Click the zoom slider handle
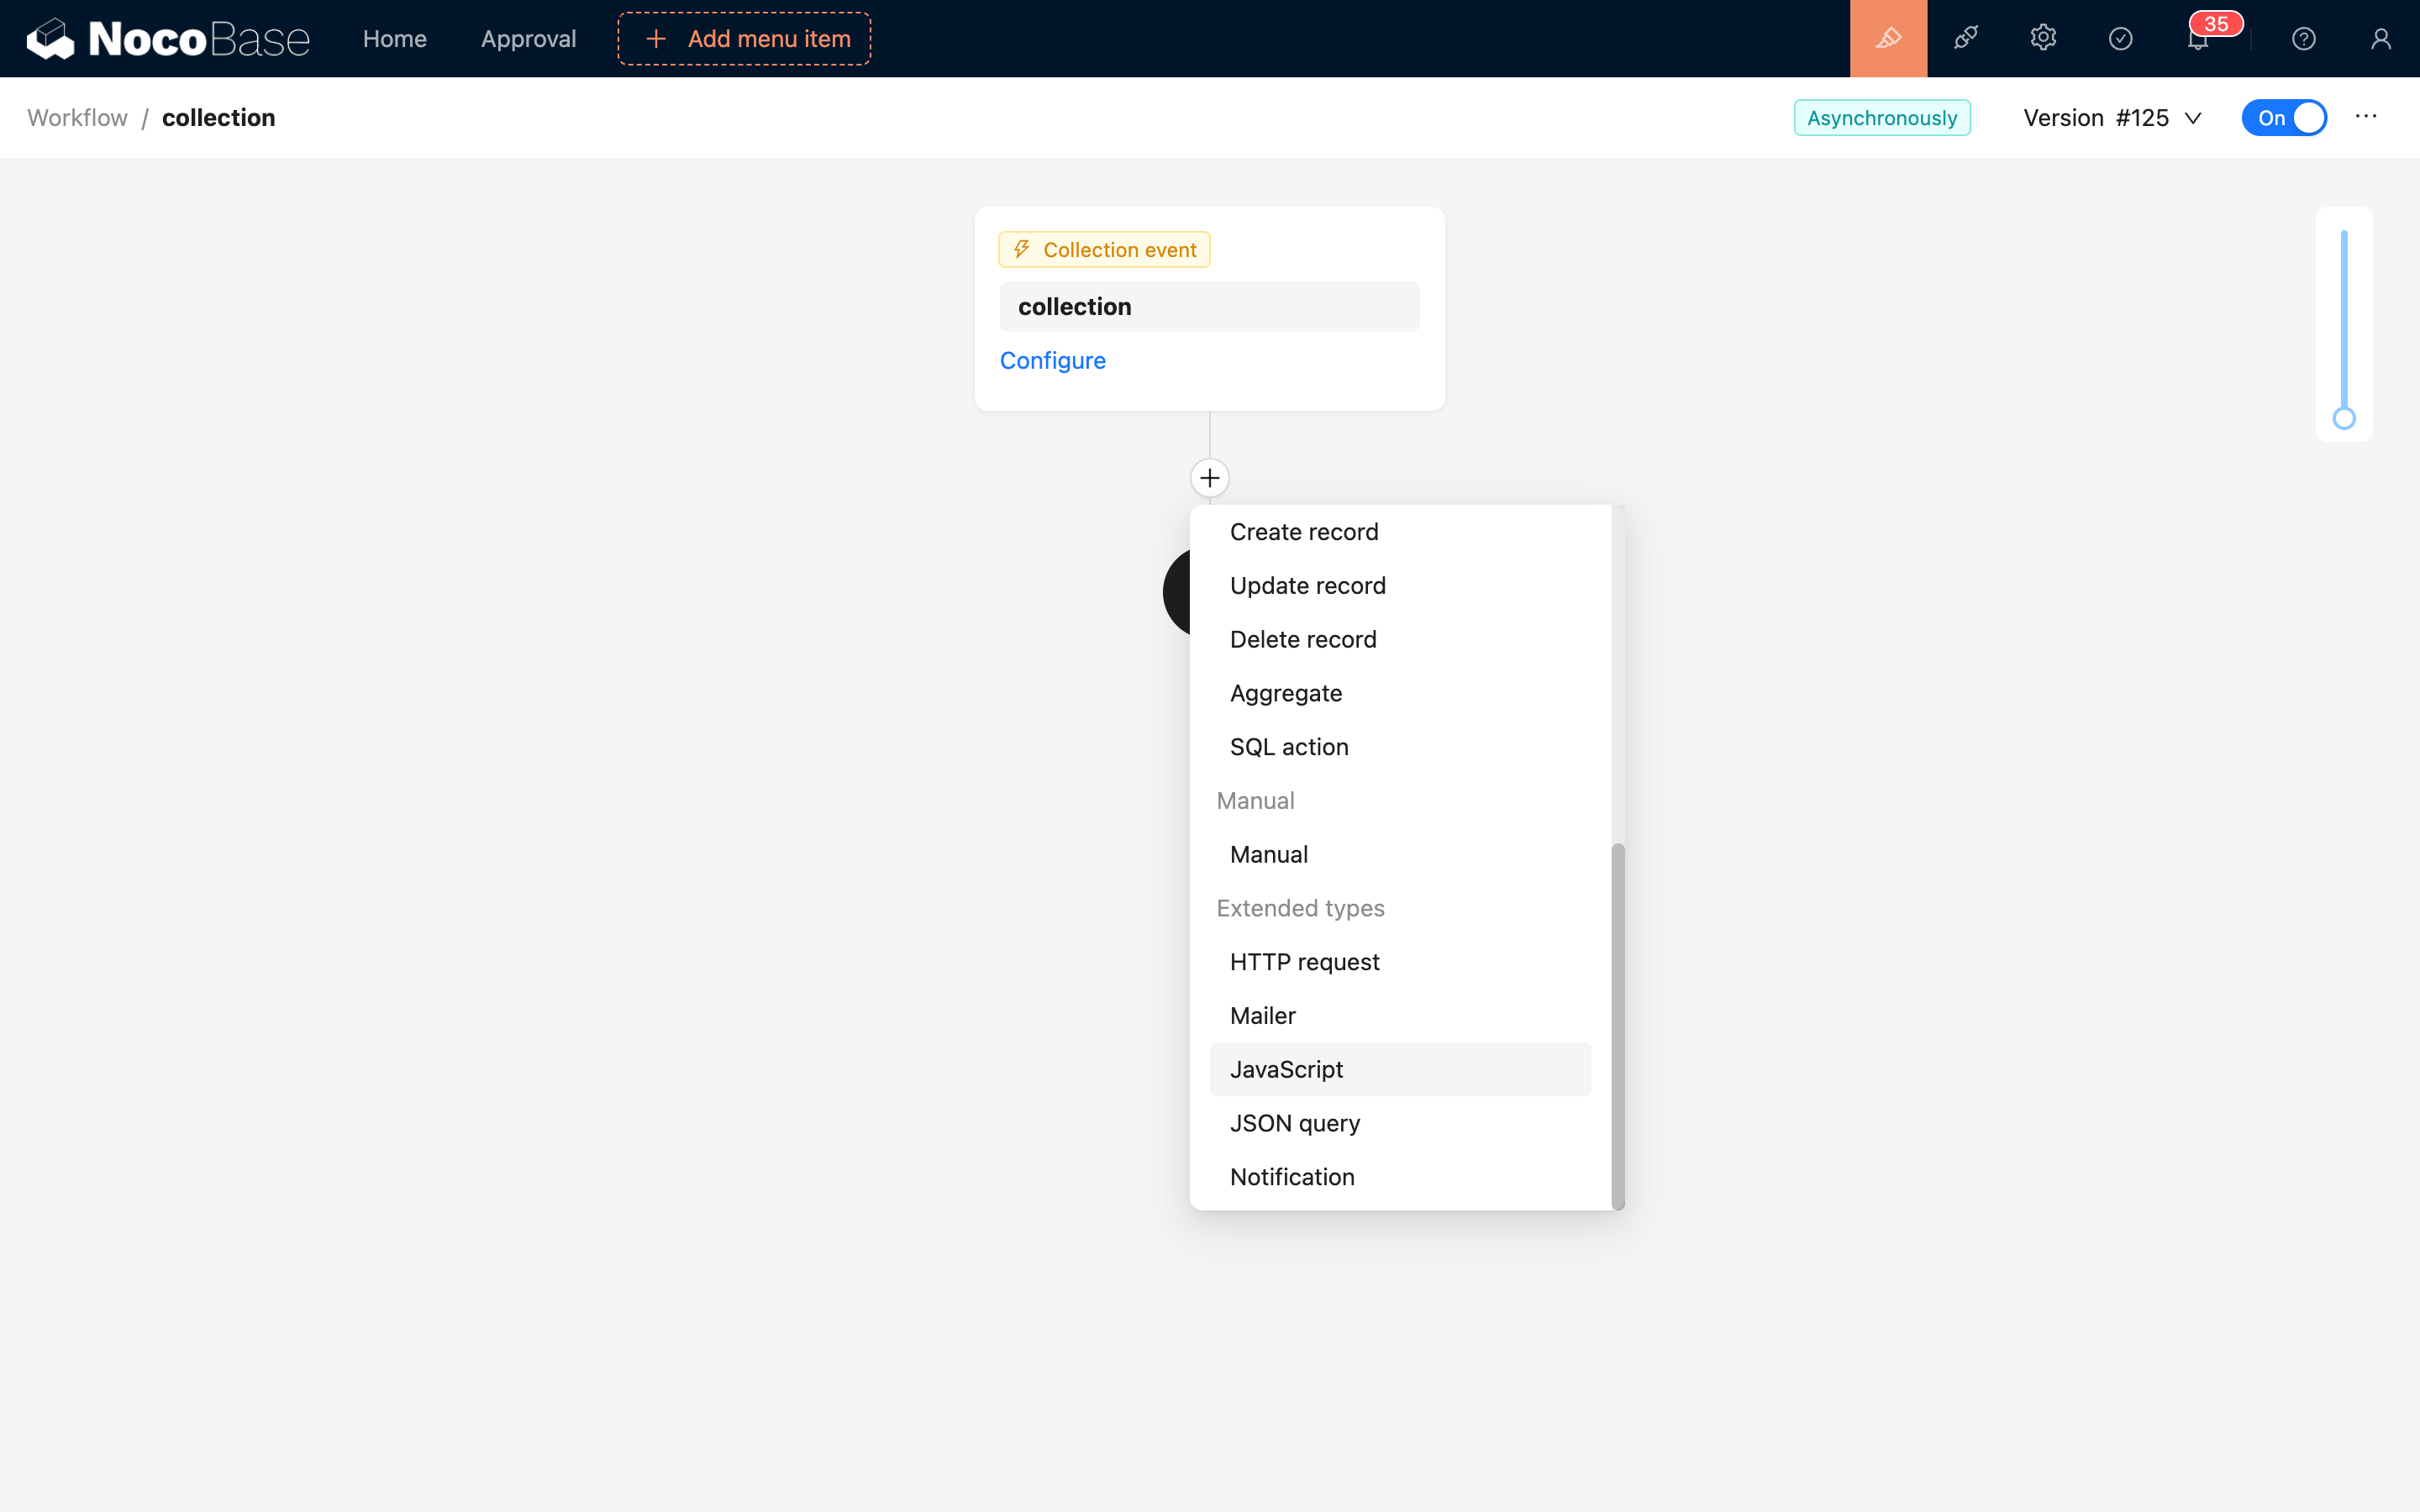The image size is (2420, 1512). [x=2343, y=418]
